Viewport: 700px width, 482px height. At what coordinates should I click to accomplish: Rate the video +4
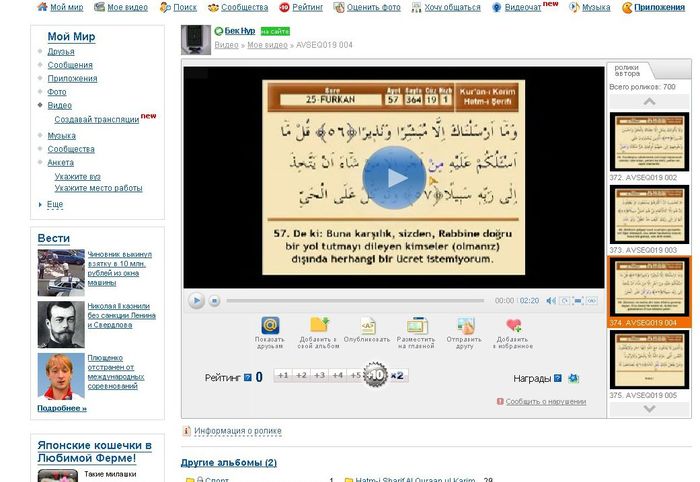[x=338, y=375]
